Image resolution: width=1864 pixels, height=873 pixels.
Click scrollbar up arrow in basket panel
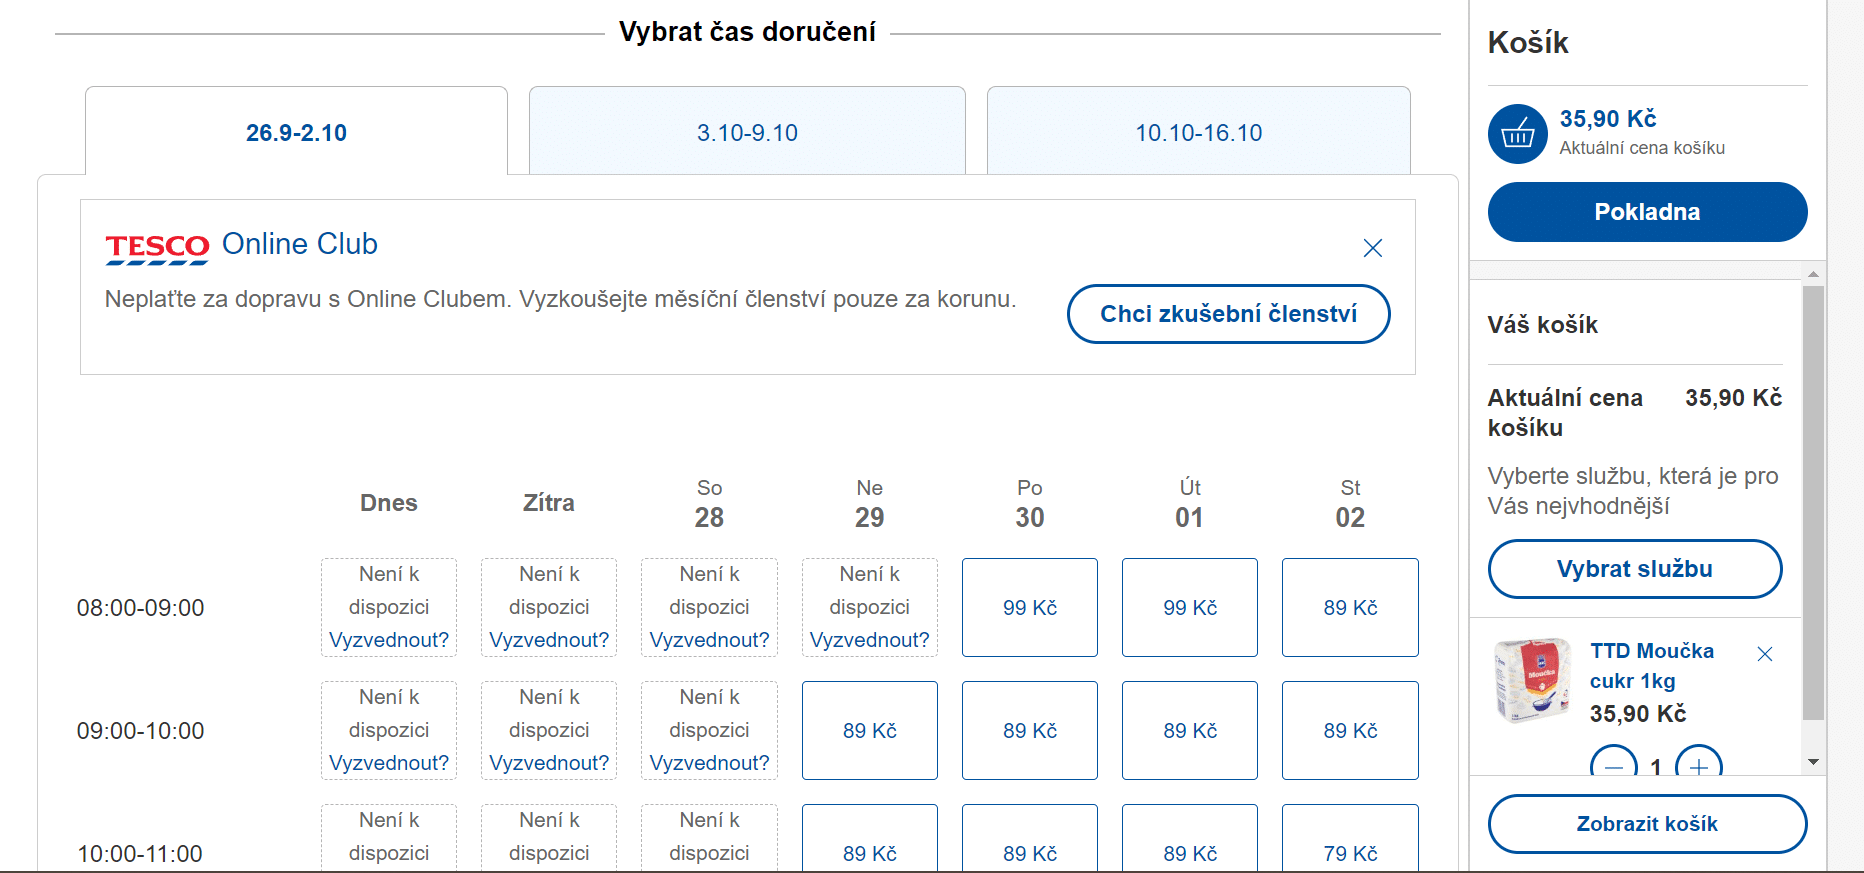(1813, 274)
